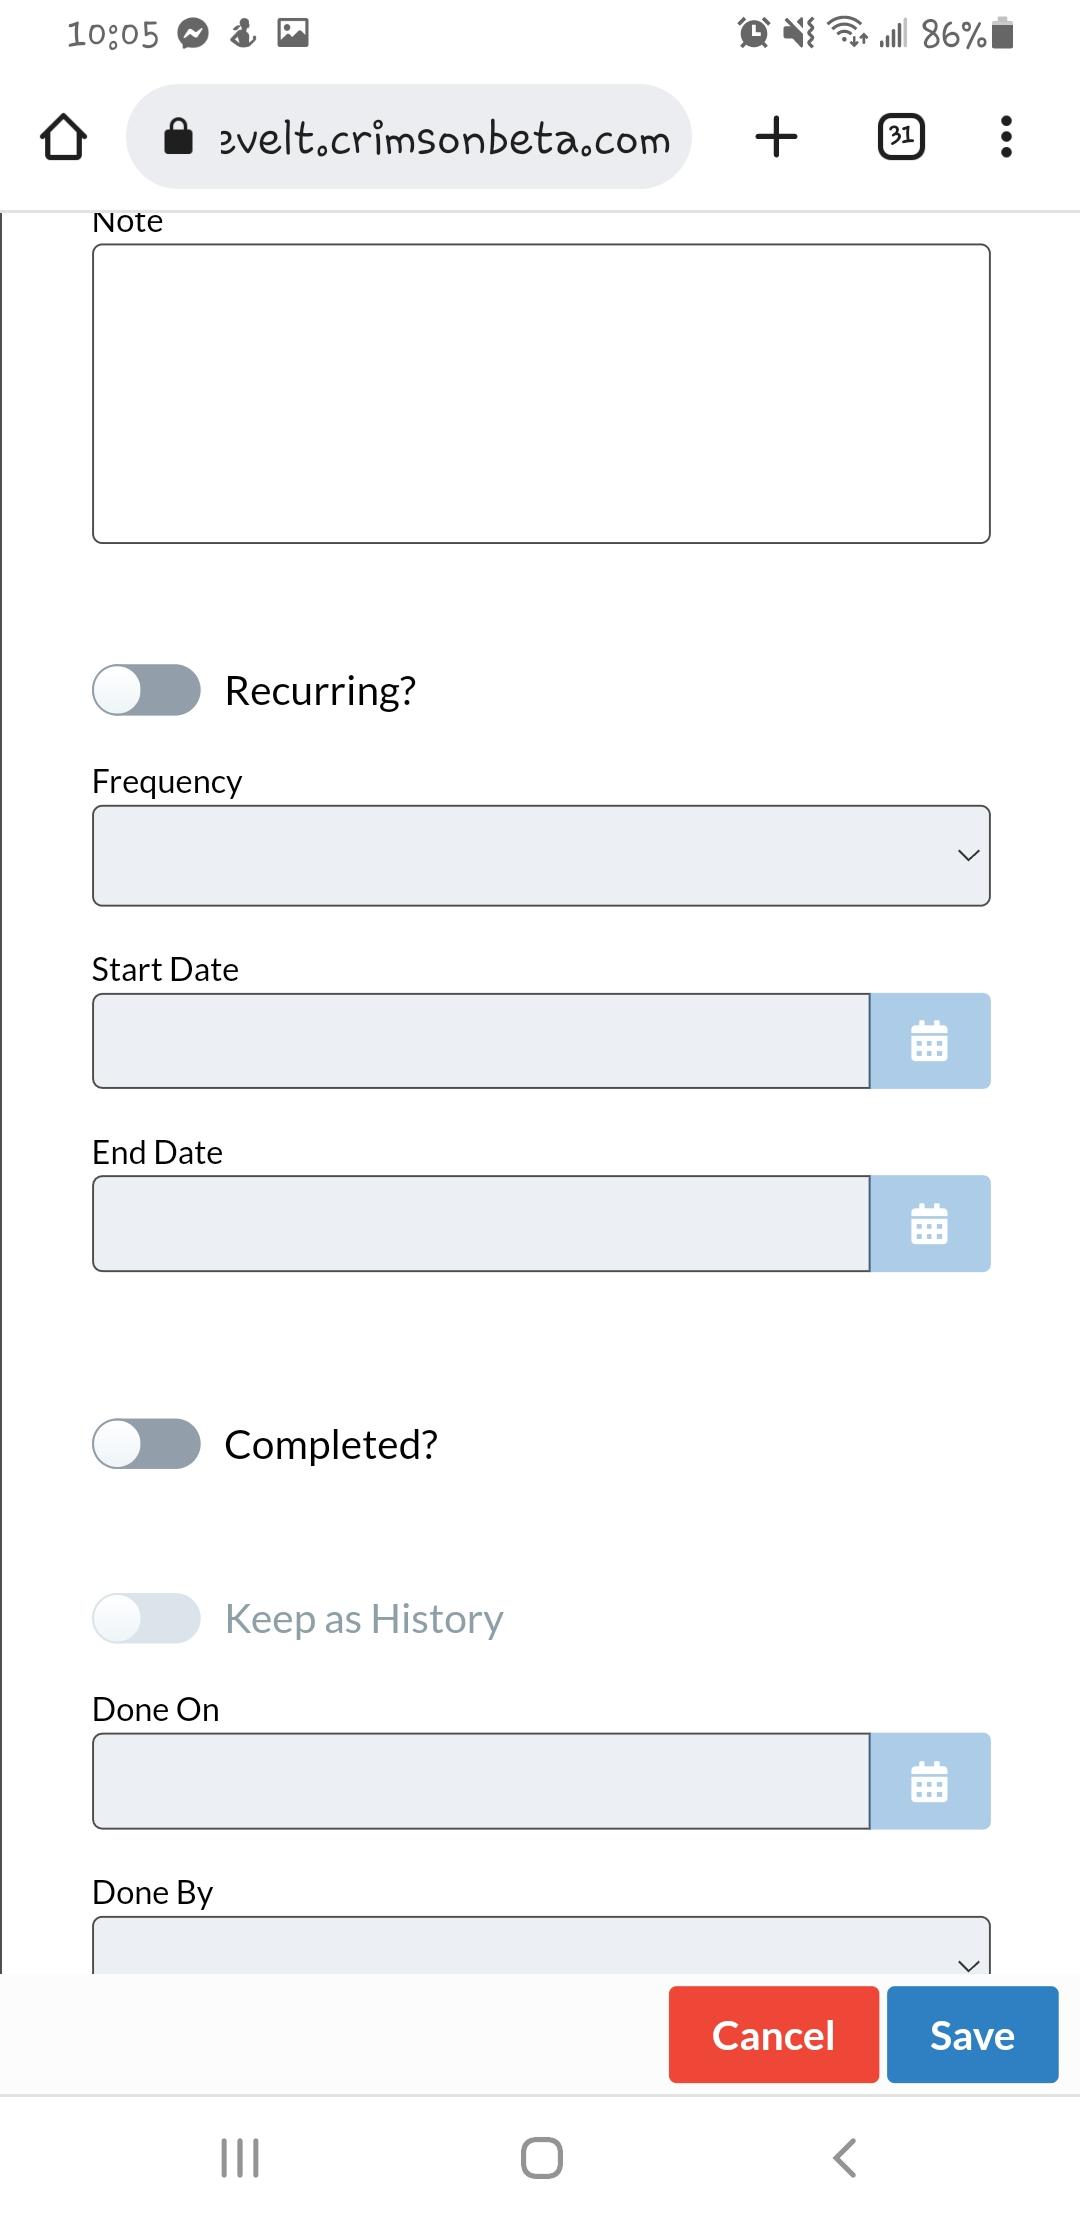The height and width of the screenshot is (2220, 1080).
Task: Click the End Date text field
Action: [481, 1224]
